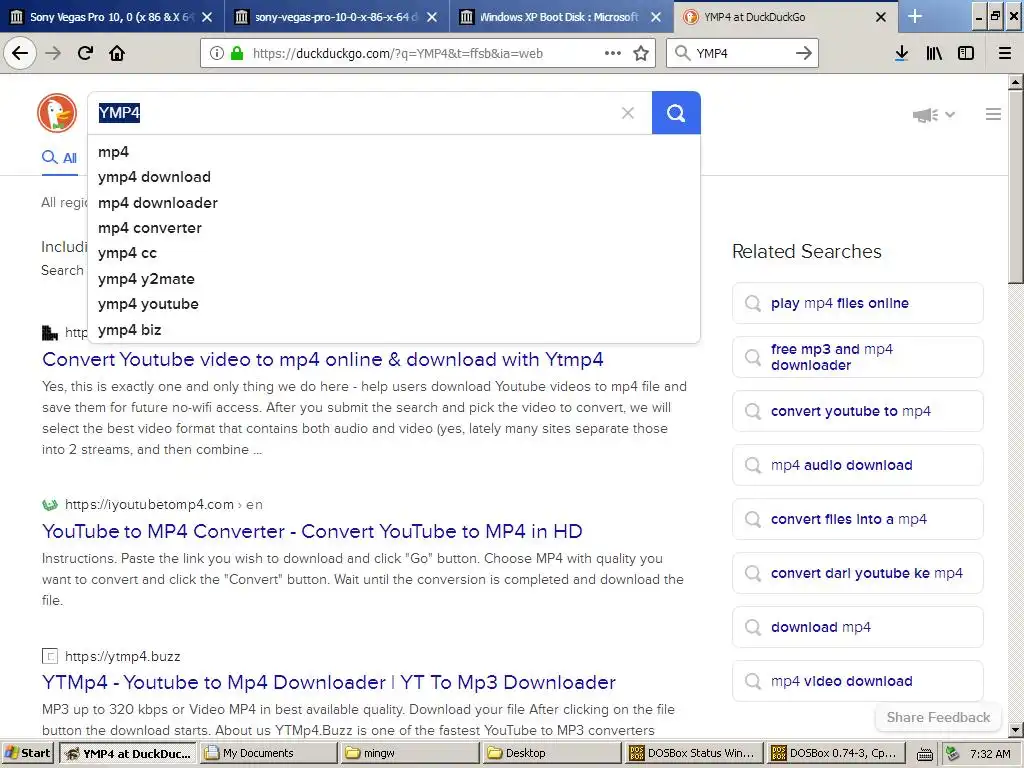Screen dimensions: 1024x768
Task: Select related search "mp4 audio download"
Action: click(857, 465)
